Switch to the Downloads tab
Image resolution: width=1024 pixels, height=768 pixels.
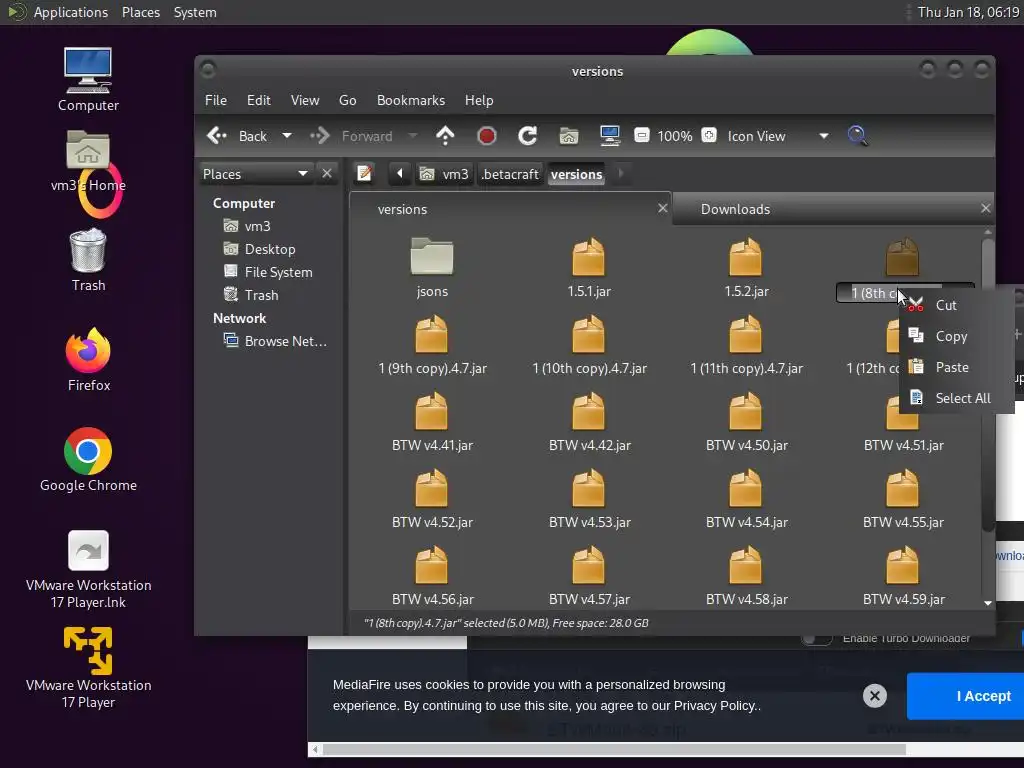coord(735,209)
